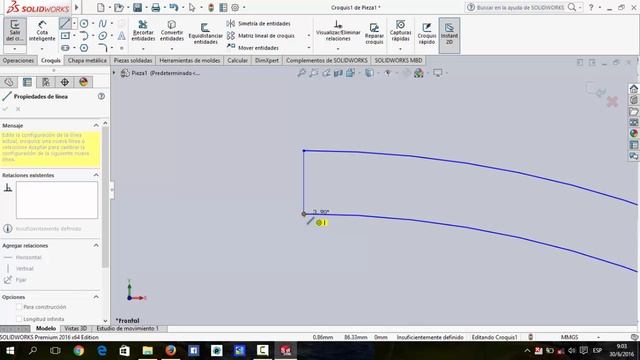Collapse the Mensaje section
This screenshot has height=360, width=640.
pyautogui.click(x=96, y=125)
